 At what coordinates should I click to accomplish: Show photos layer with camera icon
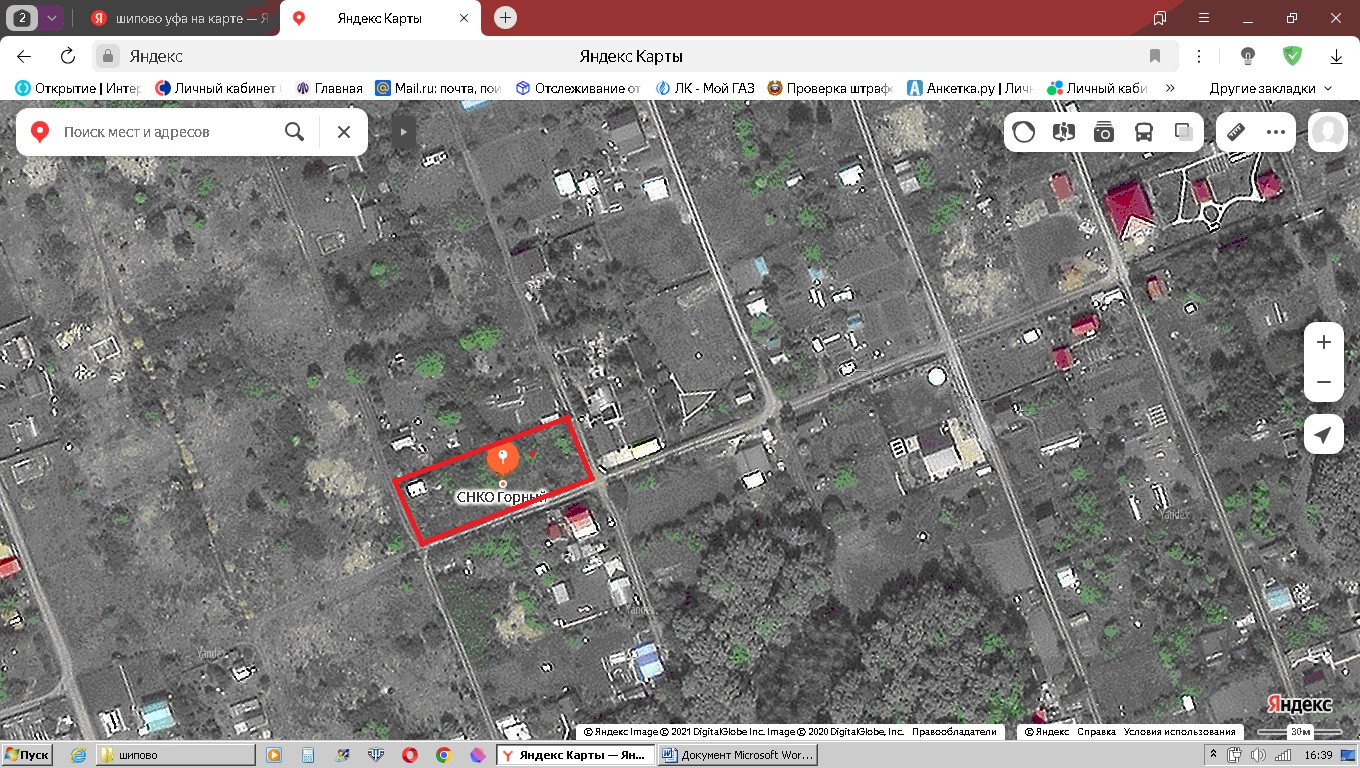coord(1104,132)
